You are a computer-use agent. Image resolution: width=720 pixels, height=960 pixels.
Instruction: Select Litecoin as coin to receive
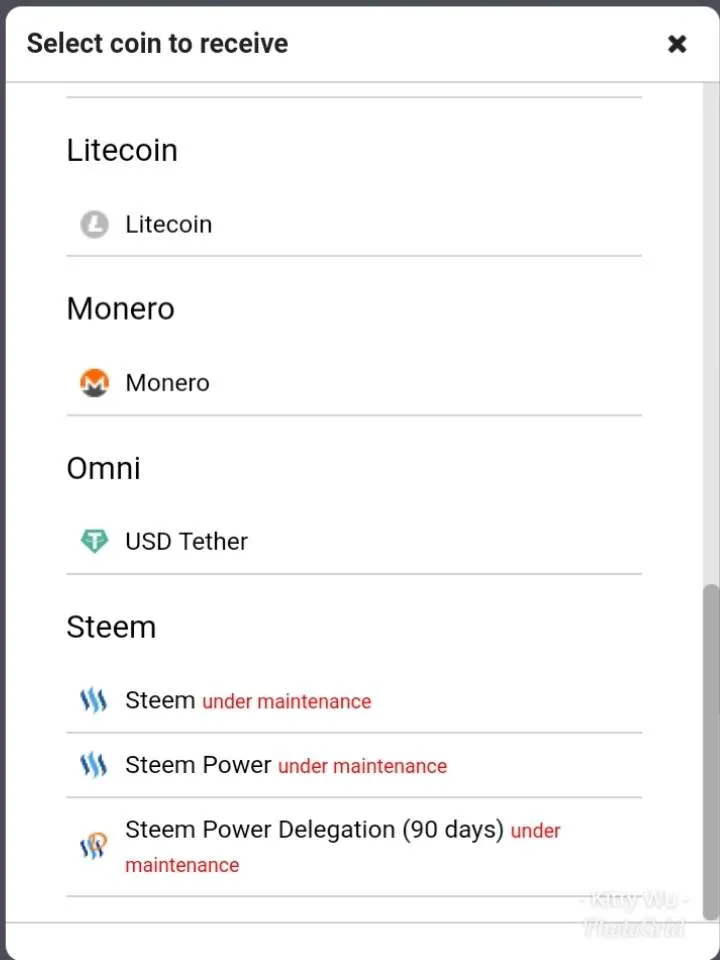(x=354, y=224)
